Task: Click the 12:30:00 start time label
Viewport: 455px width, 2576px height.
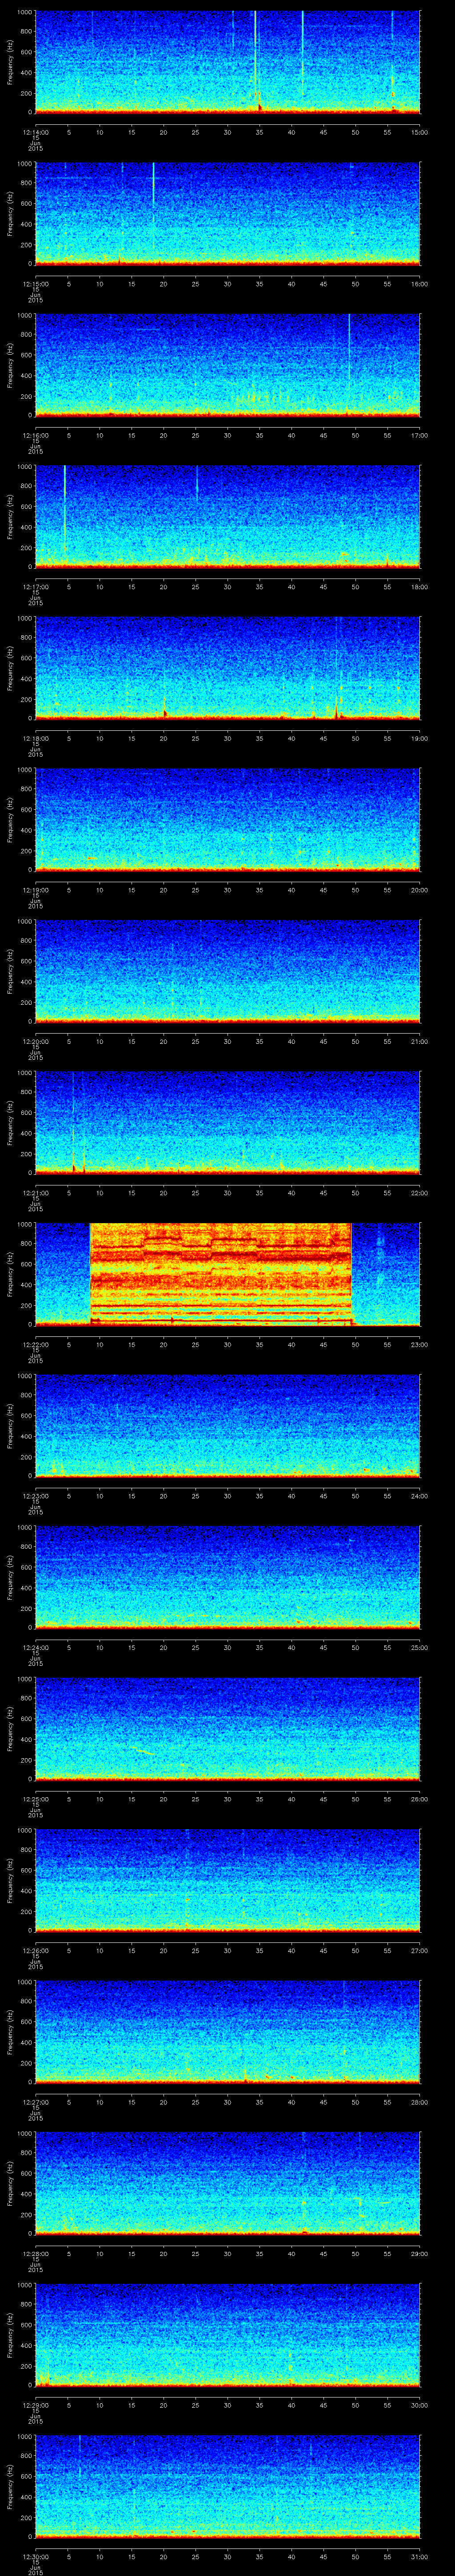Action: [x=35, y=2556]
